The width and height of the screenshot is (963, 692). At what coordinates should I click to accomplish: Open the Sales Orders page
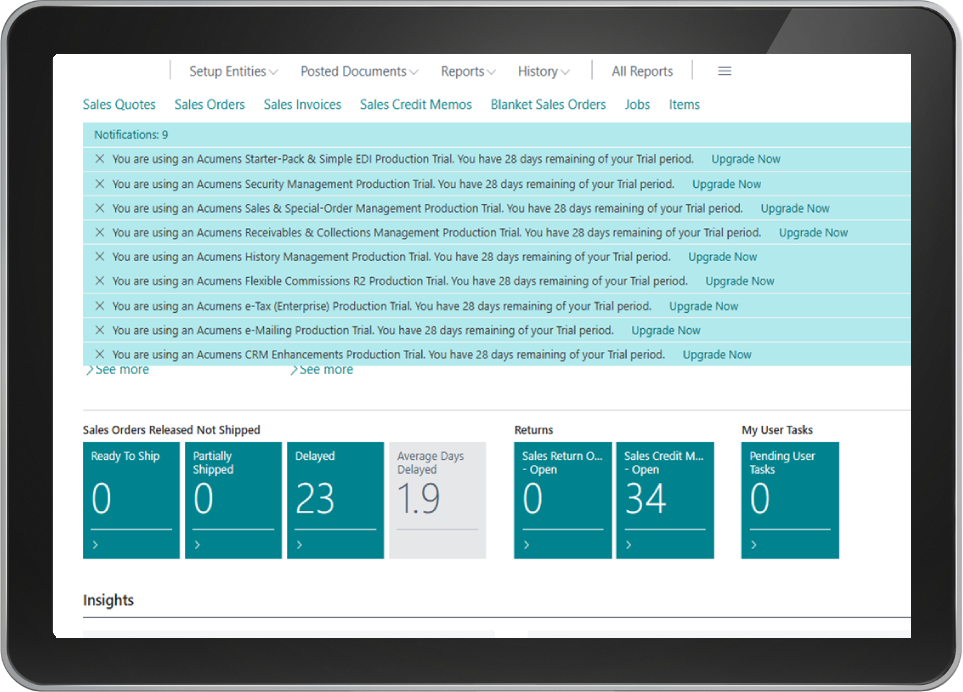click(209, 104)
